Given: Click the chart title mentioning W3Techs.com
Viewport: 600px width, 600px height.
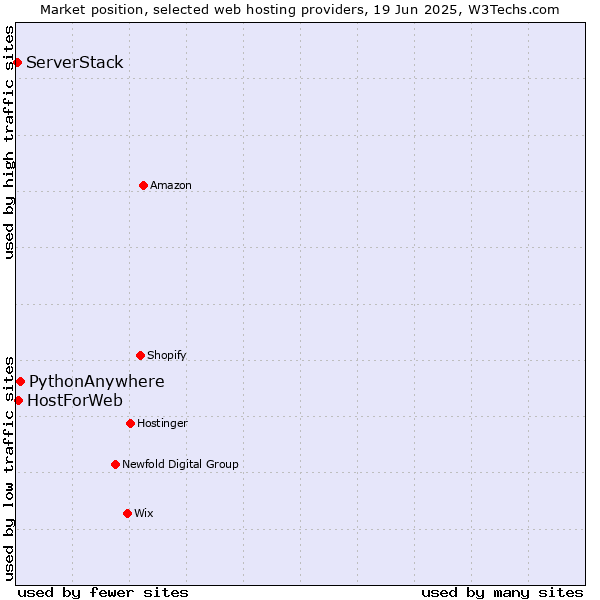Looking at the screenshot, I should tap(300, 10).
